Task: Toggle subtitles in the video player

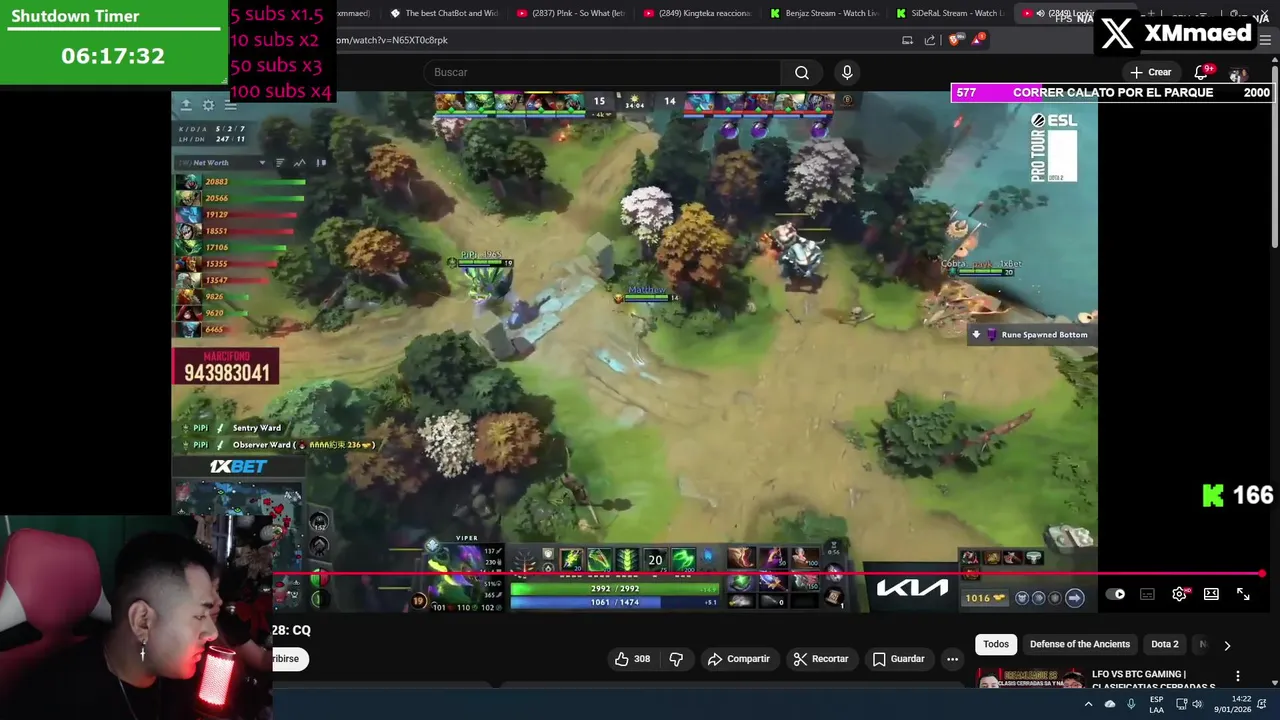Action: [x=1147, y=594]
